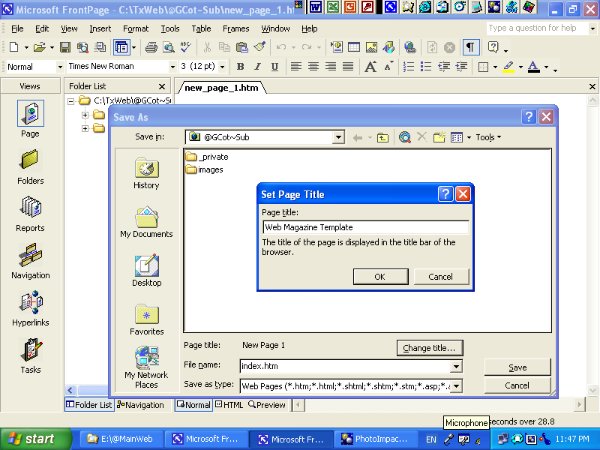Click the Create New Folder icon
Viewport: 600px width, 450px height.
[439, 137]
